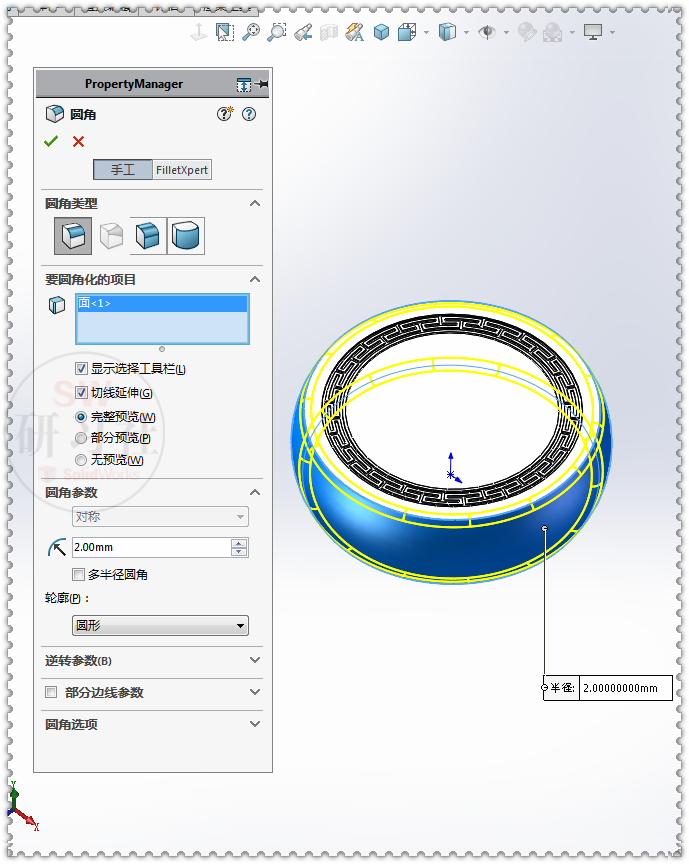This screenshot has height=864, width=689.
Task: Select constant size fillet type
Action: [73, 236]
